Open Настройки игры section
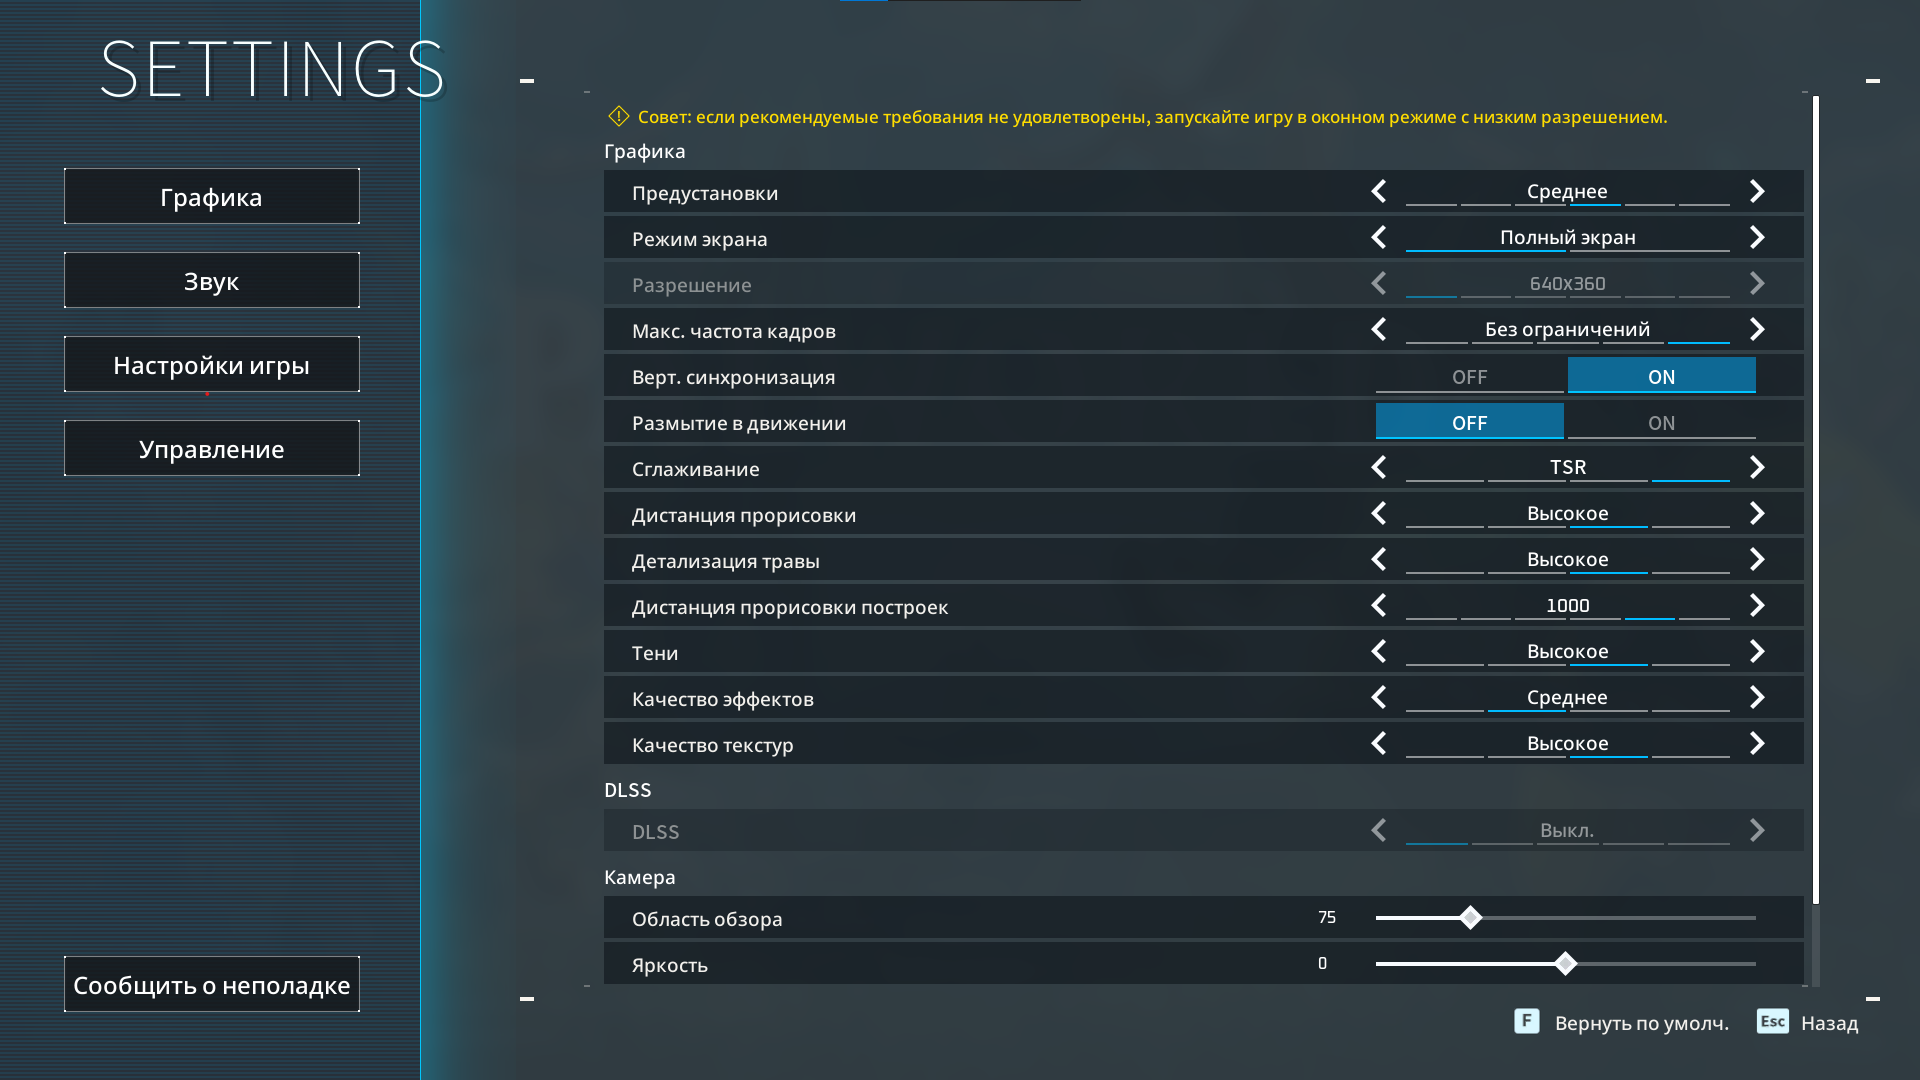This screenshot has width=1920, height=1080. [x=212, y=365]
